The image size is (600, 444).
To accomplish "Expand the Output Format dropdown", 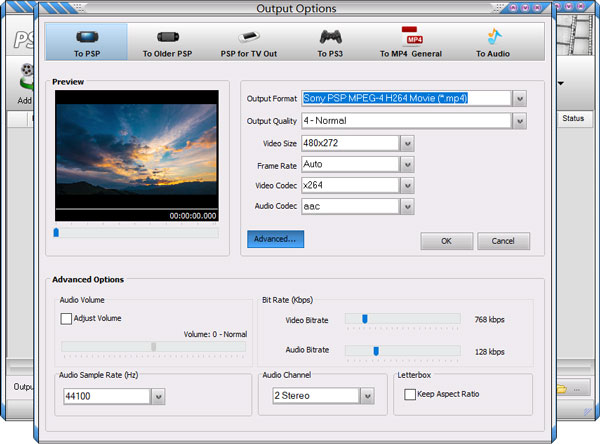I will [x=519, y=98].
